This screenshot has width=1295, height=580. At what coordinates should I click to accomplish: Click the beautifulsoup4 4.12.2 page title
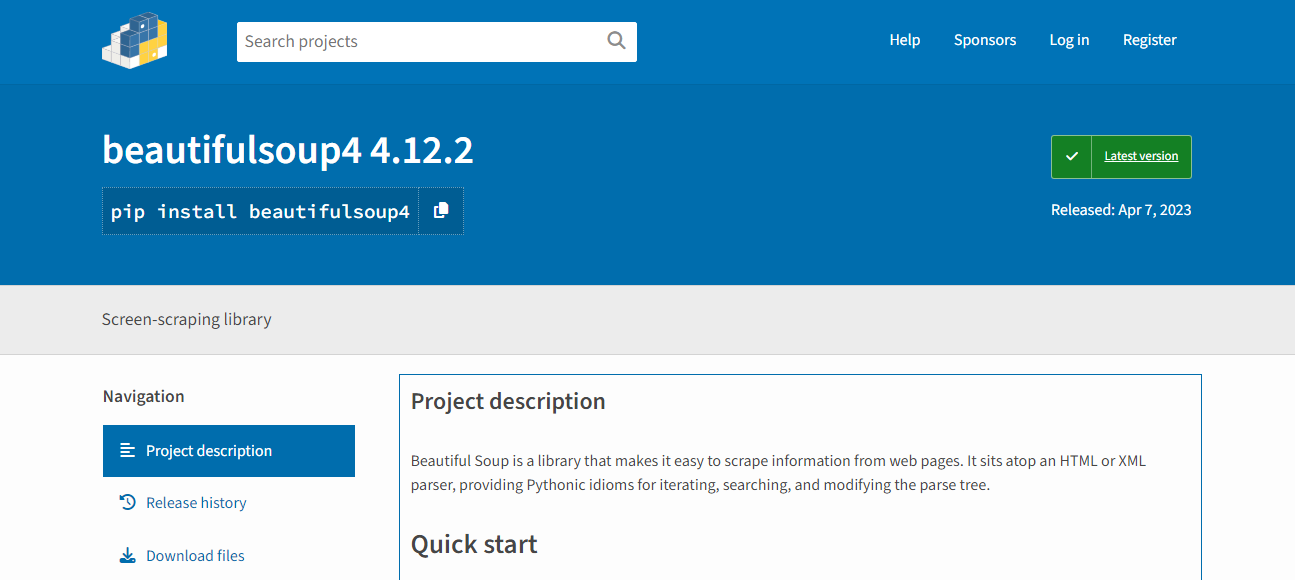(x=287, y=150)
